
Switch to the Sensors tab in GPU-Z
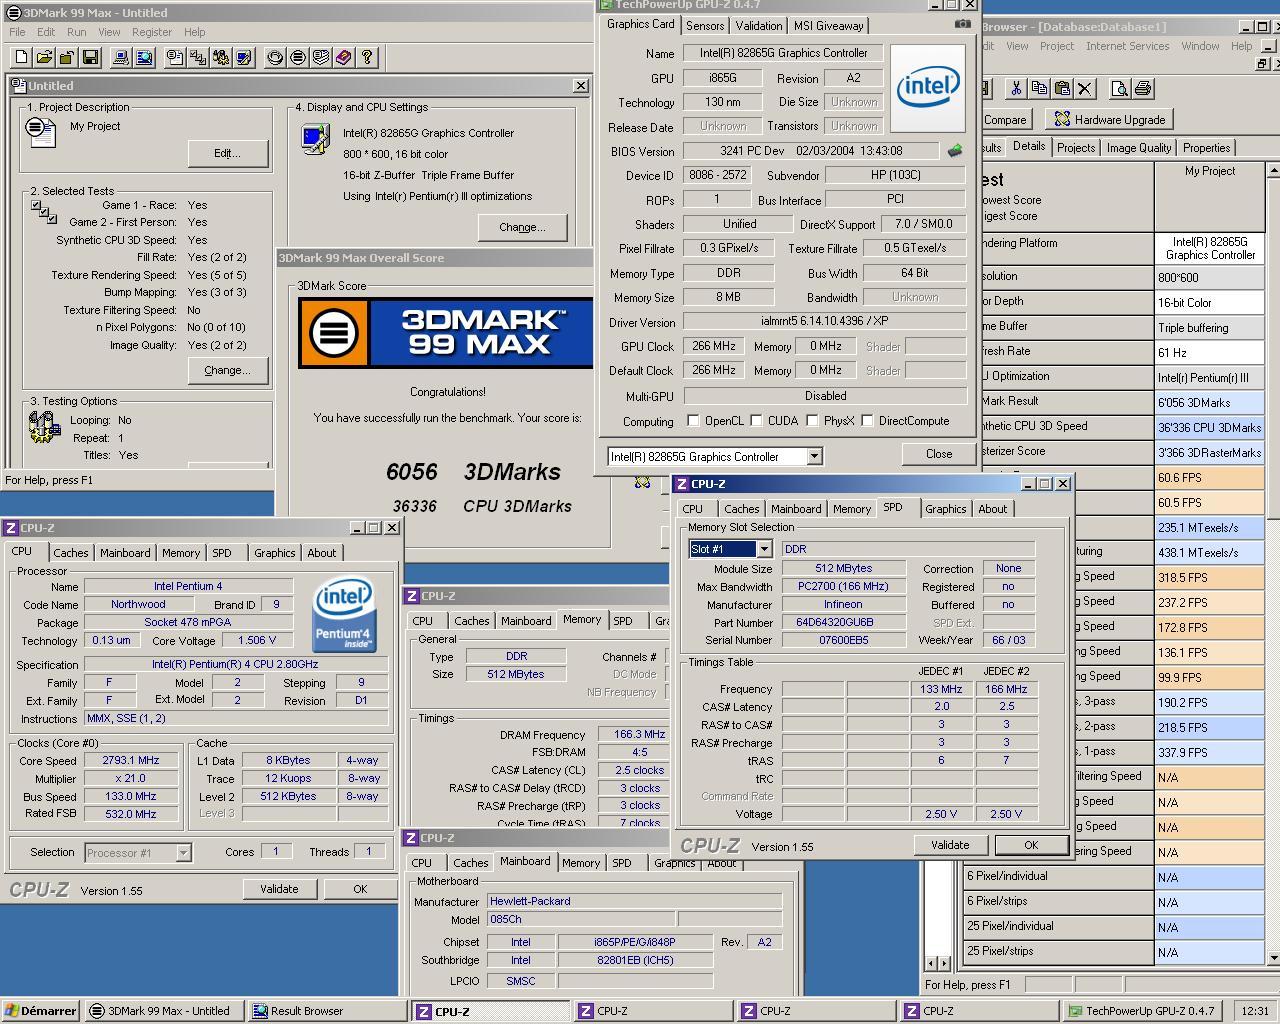(705, 25)
